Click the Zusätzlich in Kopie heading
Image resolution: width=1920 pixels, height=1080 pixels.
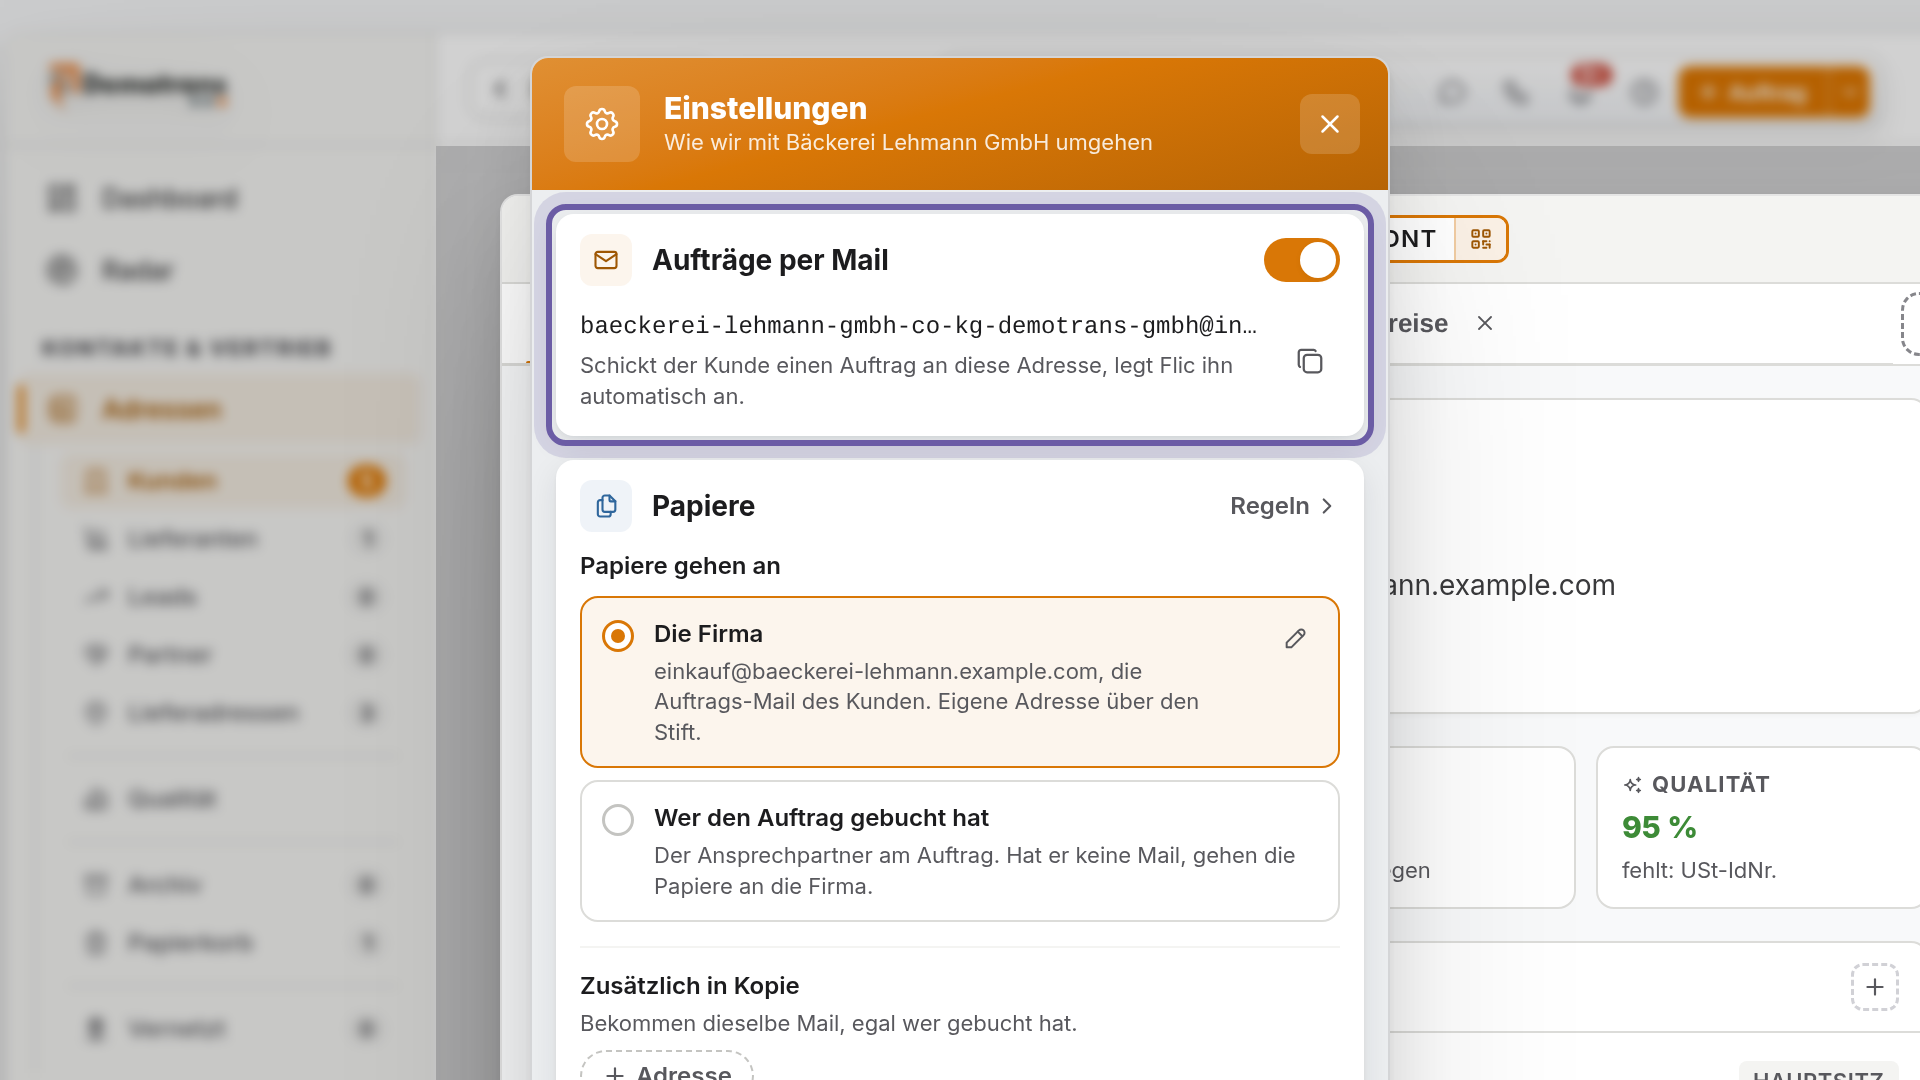click(689, 986)
